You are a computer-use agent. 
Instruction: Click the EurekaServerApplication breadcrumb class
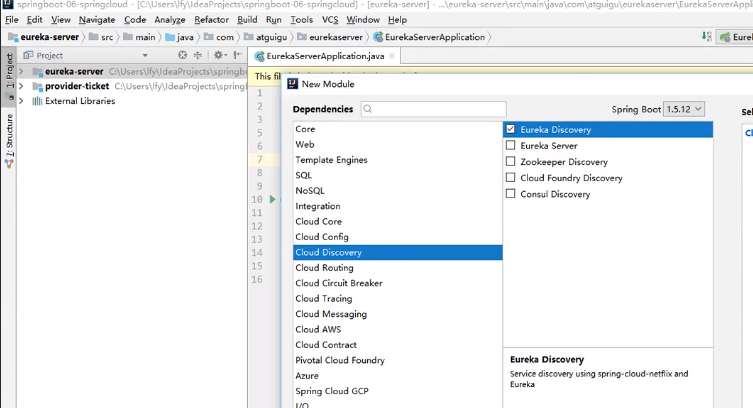coord(429,37)
